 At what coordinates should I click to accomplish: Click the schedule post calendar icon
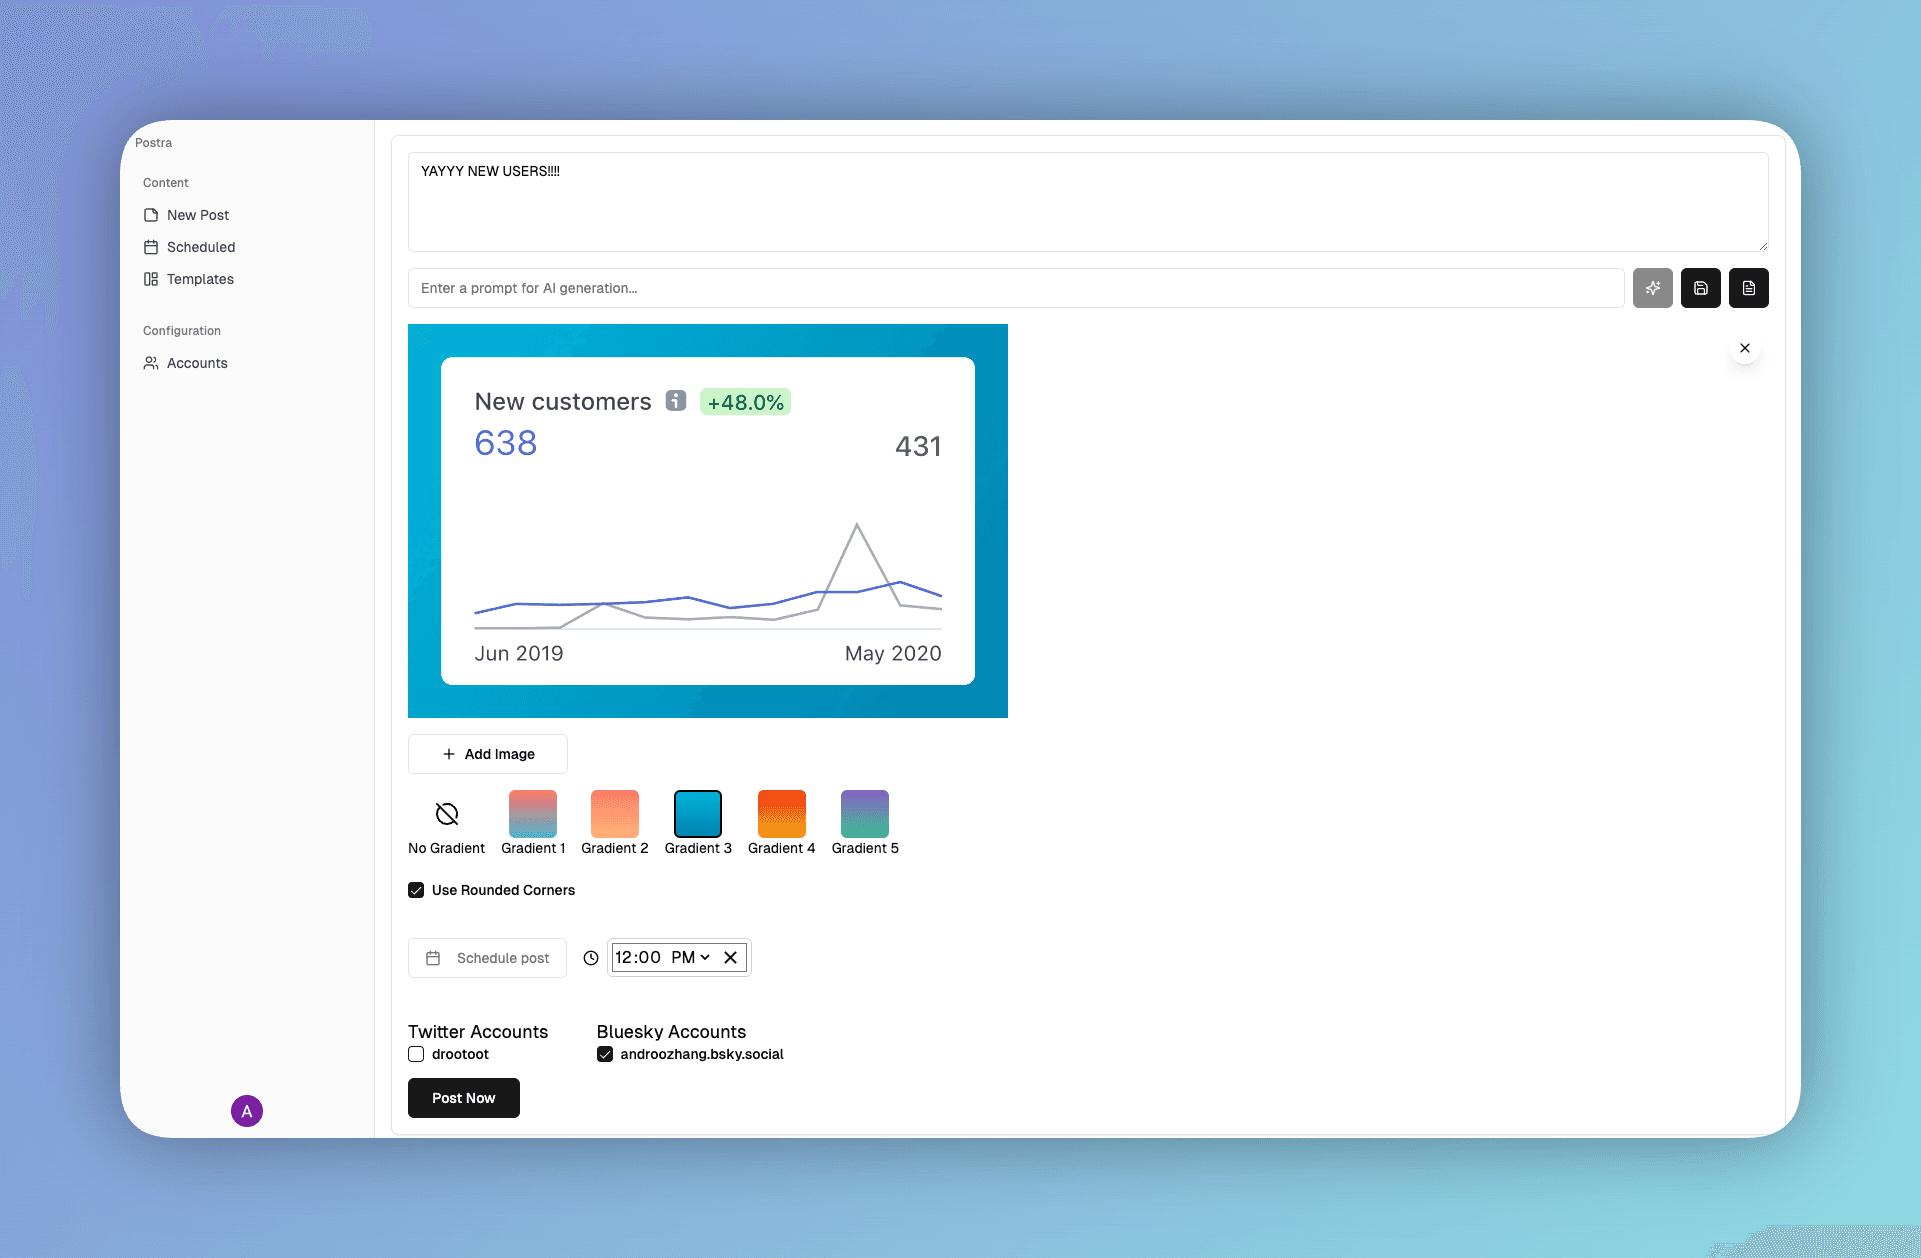coord(433,958)
